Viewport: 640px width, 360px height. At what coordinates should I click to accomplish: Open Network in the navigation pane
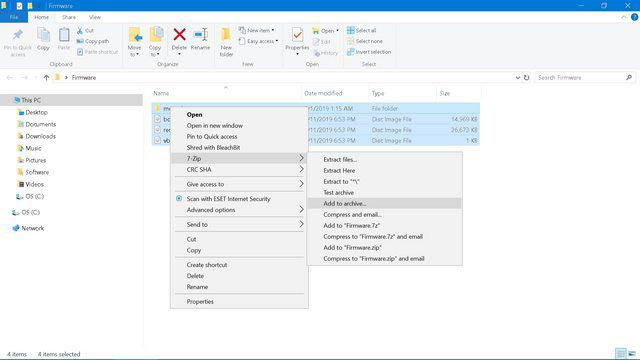tap(32, 228)
